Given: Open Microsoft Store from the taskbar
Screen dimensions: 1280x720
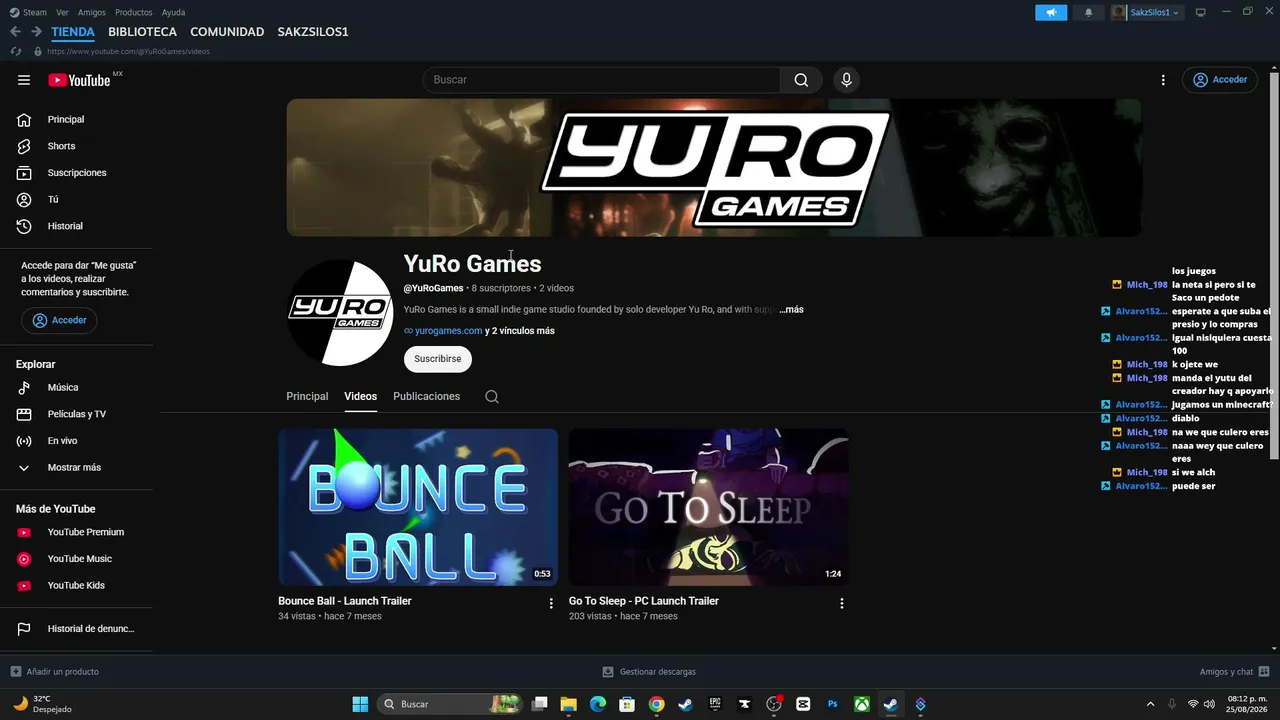Looking at the screenshot, I should point(627,704).
